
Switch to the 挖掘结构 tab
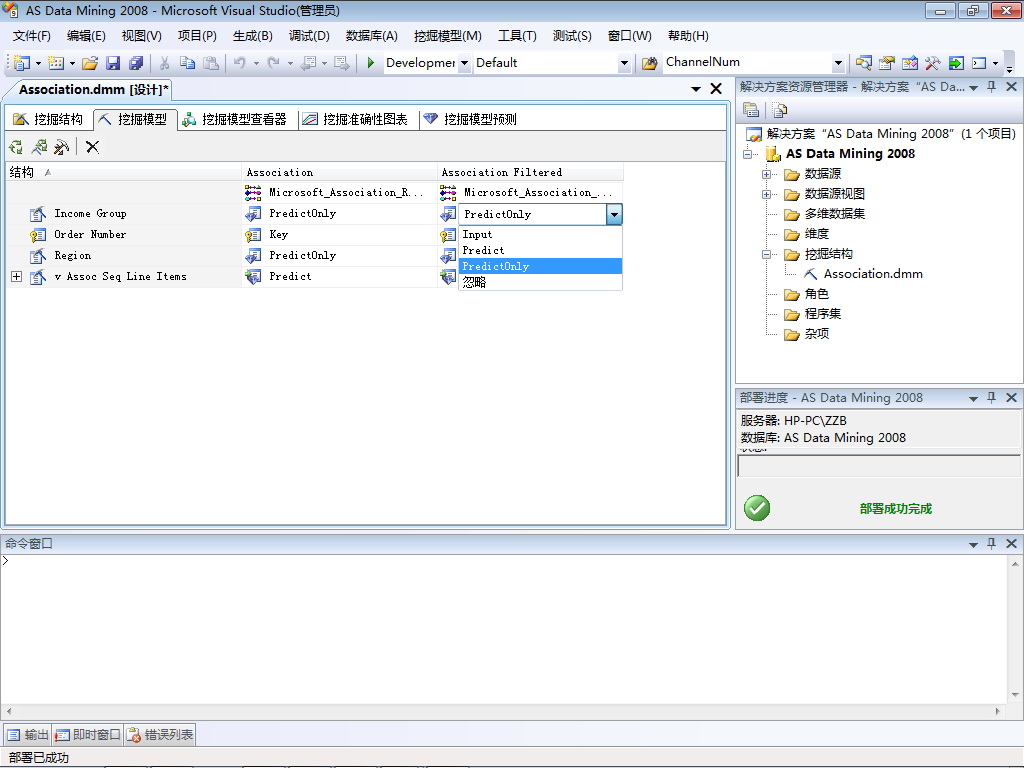pos(49,119)
